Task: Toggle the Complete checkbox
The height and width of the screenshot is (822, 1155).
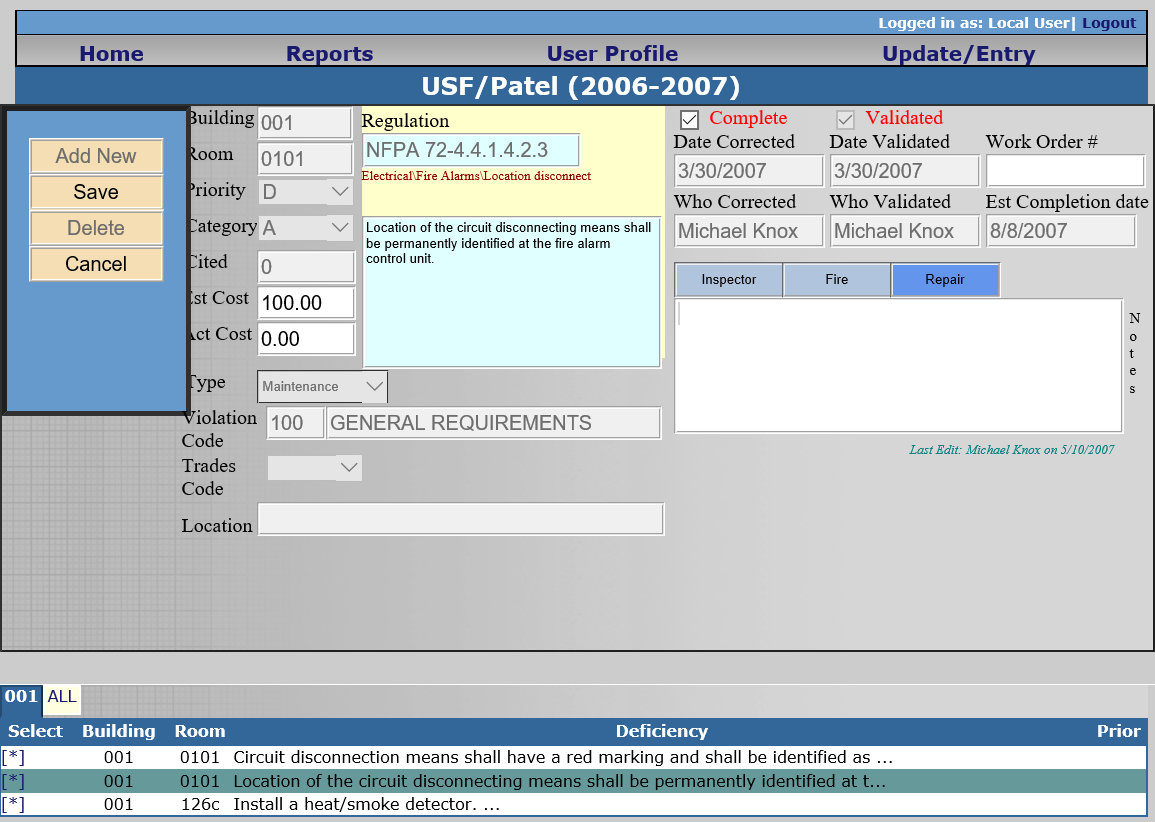Action: 689,119
